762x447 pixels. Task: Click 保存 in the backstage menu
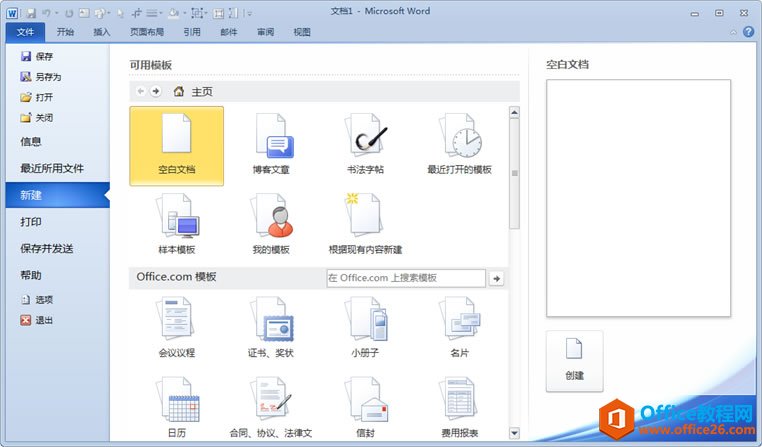pos(37,56)
